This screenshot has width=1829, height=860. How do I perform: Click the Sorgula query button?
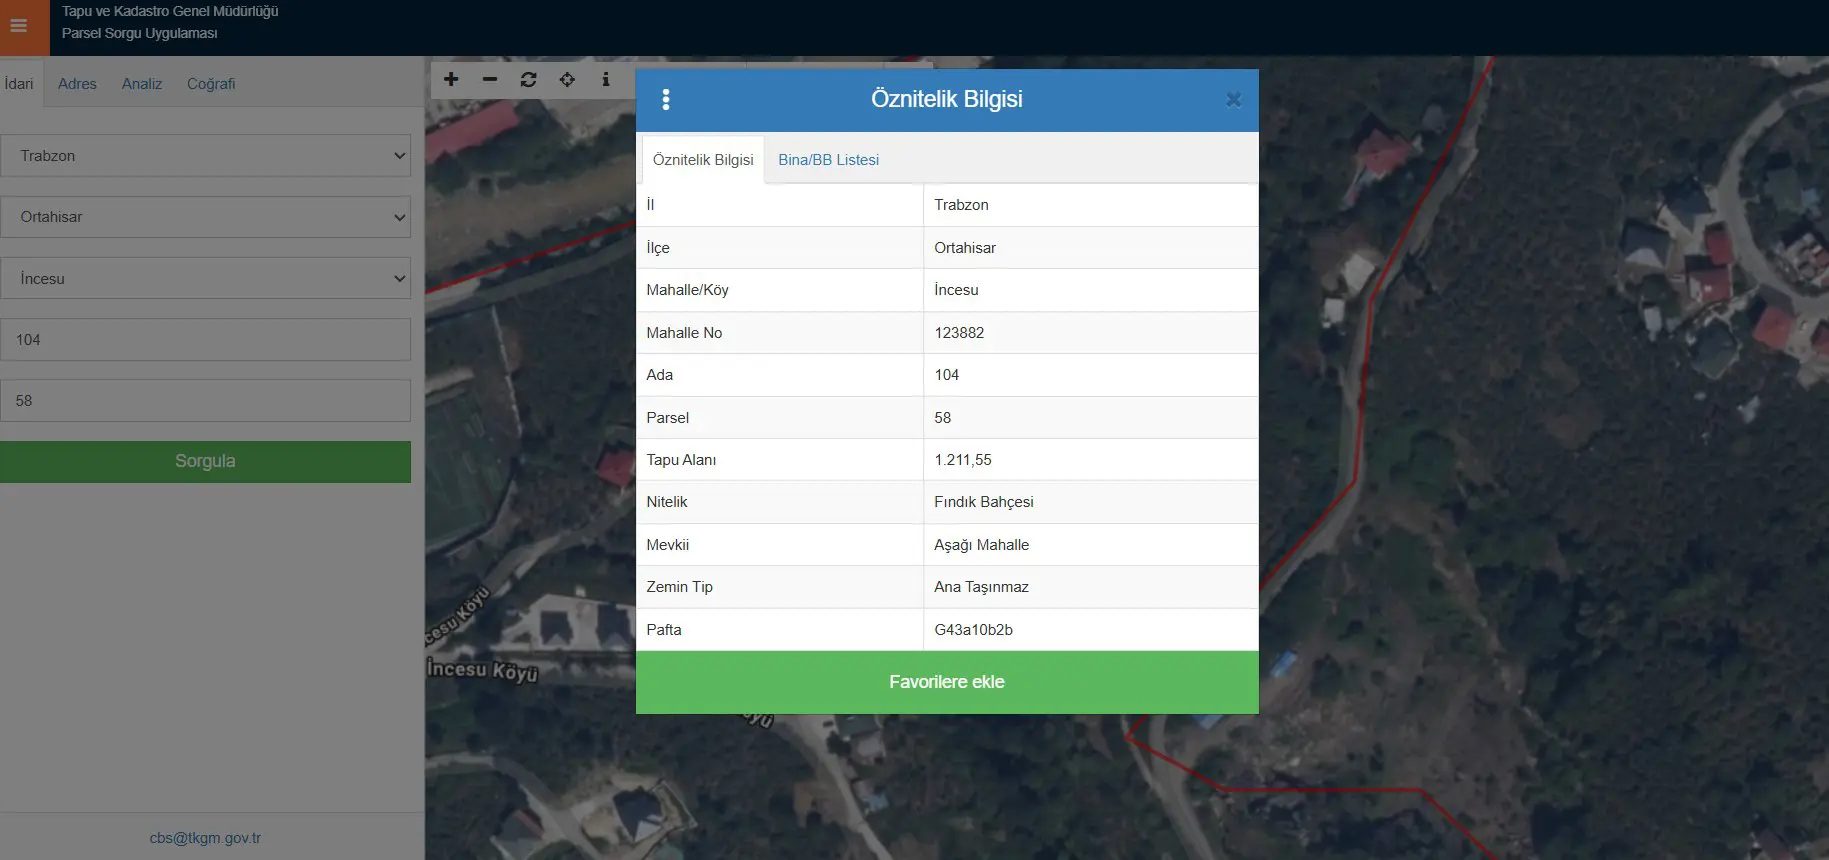tap(205, 461)
